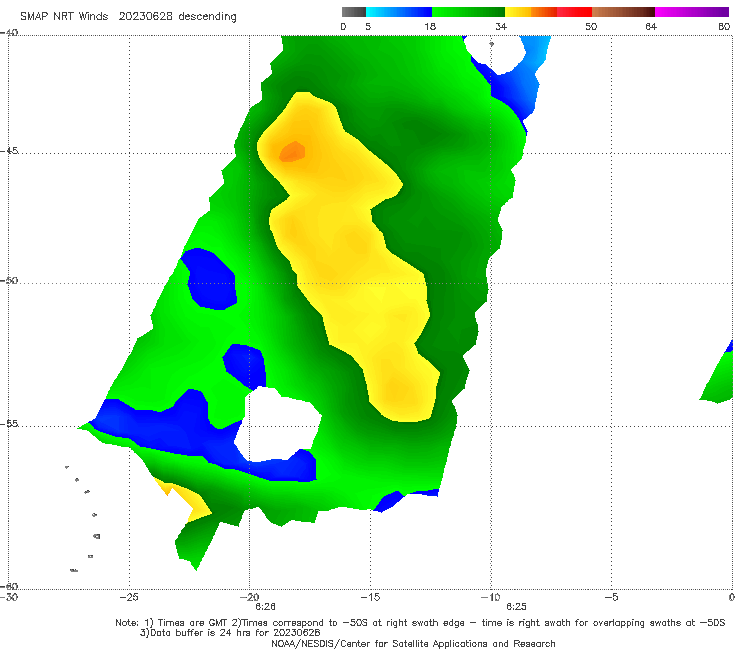Viewport: 740px width, 650px height.
Task: Click the cyan-blue segment of the color bar
Action: [399, 12]
